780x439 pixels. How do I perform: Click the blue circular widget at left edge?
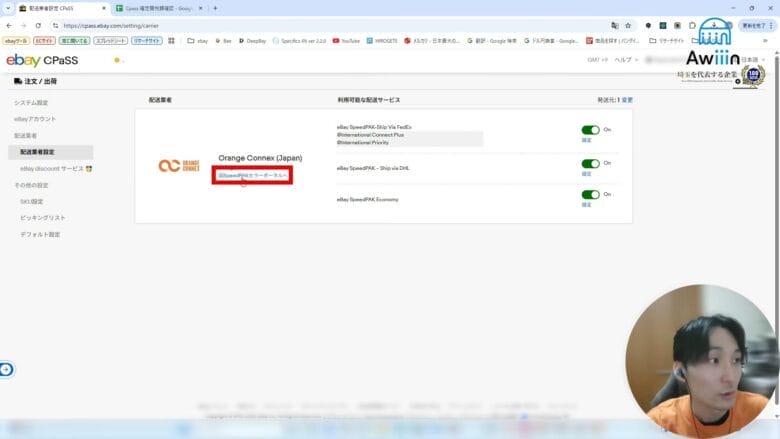[6, 369]
